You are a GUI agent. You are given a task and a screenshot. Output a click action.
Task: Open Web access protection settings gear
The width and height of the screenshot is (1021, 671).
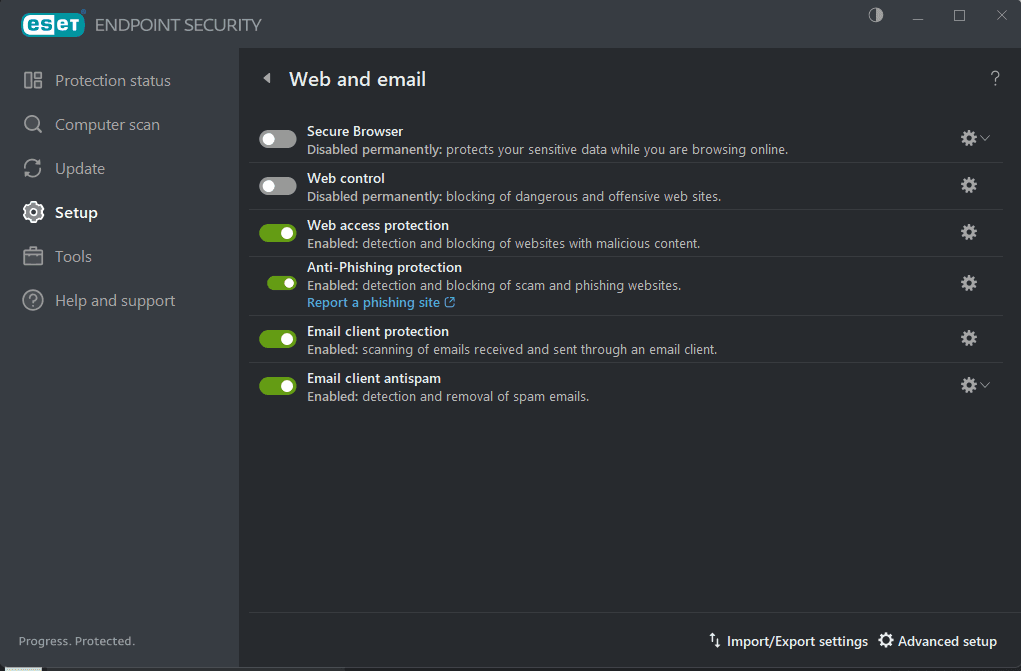[x=969, y=232]
